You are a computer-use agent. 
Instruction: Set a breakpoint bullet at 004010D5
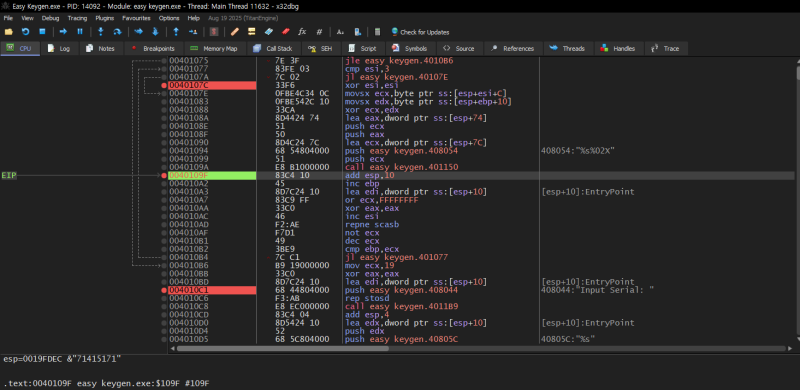tap(164, 339)
